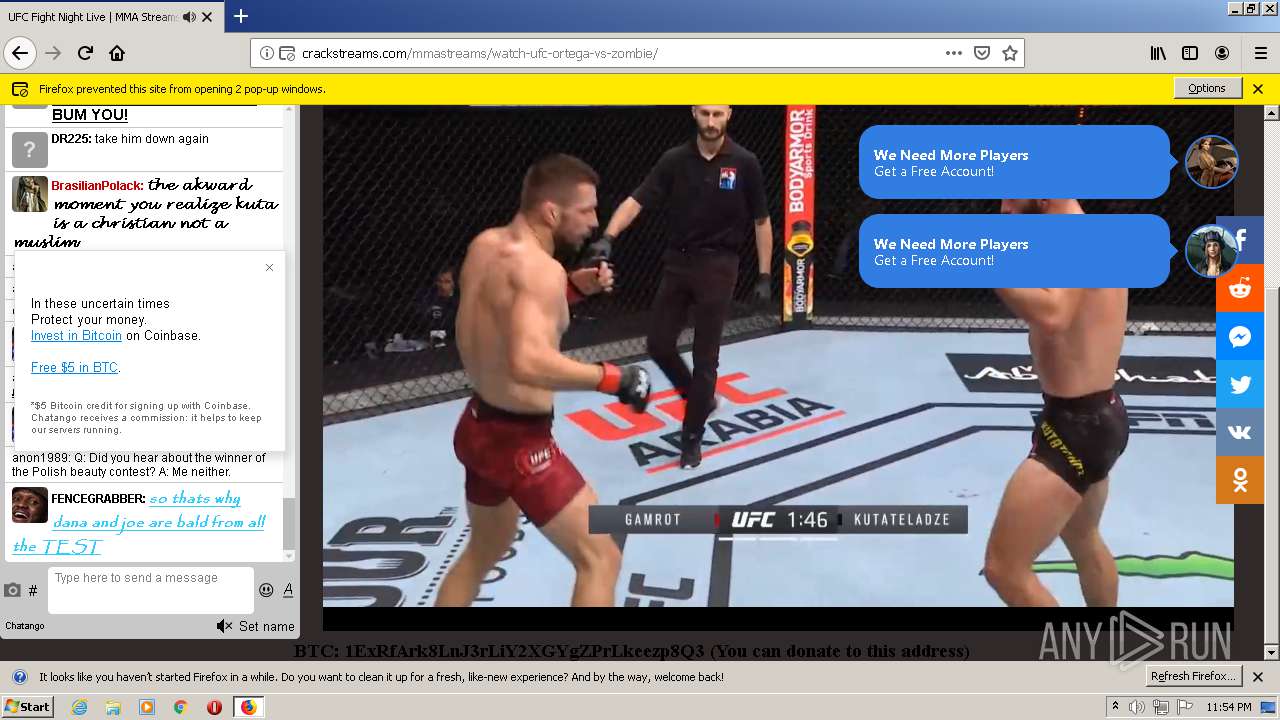Image resolution: width=1280 pixels, height=720 pixels.
Task: Close the UFC Fight Night Live tab
Action: tap(207, 17)
